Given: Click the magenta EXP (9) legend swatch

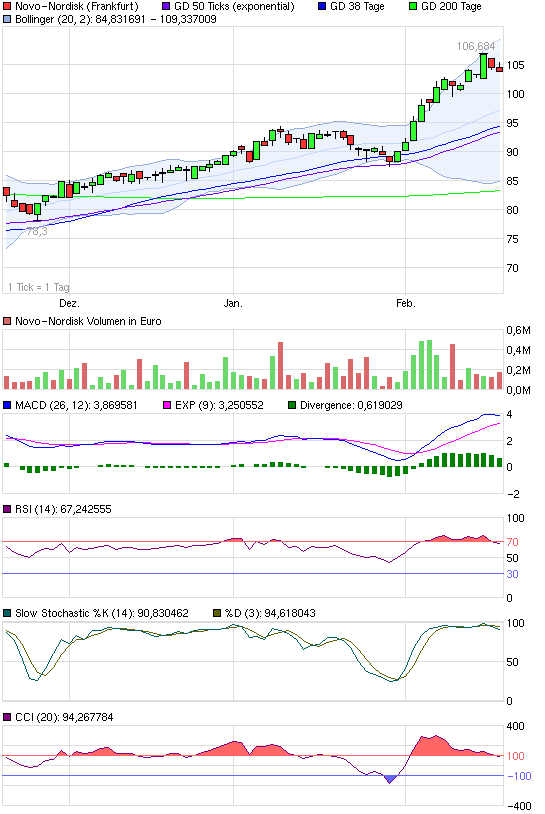Looking at the screenshot, I should 167,405.
